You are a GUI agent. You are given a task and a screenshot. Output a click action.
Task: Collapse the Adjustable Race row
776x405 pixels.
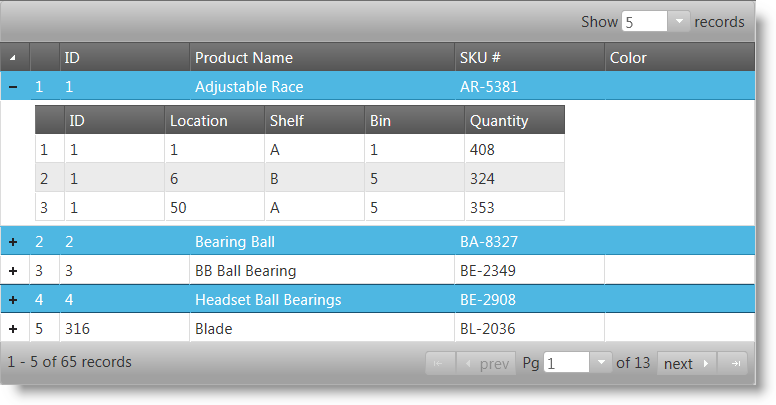click(x=13, y=87)
